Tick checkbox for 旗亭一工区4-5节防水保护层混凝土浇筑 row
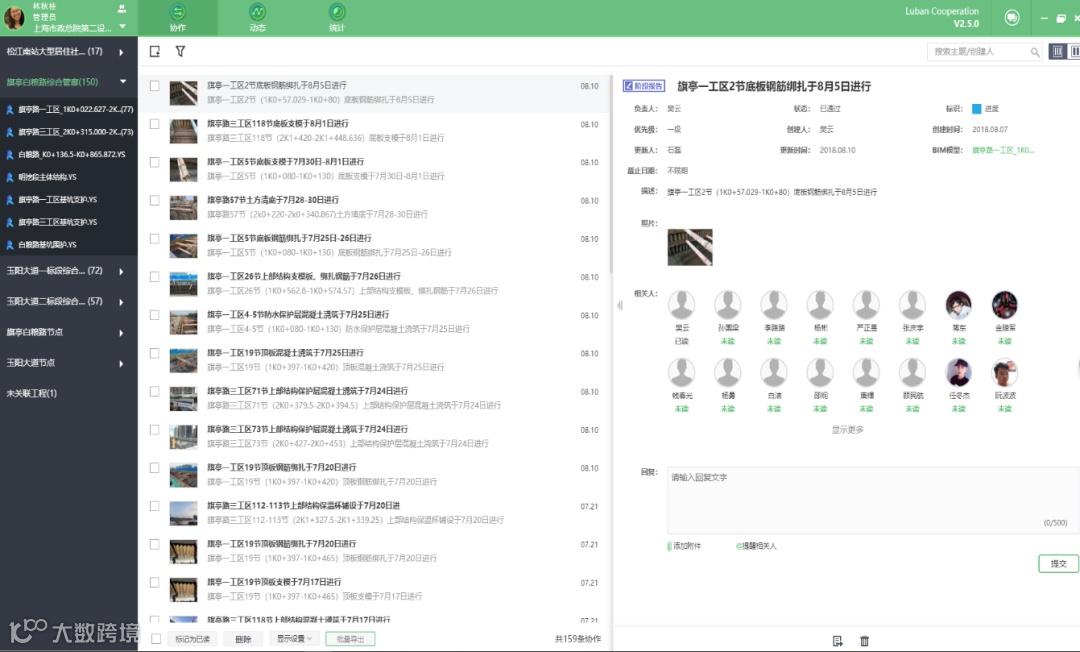1080x652 pixels. tap(155, 315)
